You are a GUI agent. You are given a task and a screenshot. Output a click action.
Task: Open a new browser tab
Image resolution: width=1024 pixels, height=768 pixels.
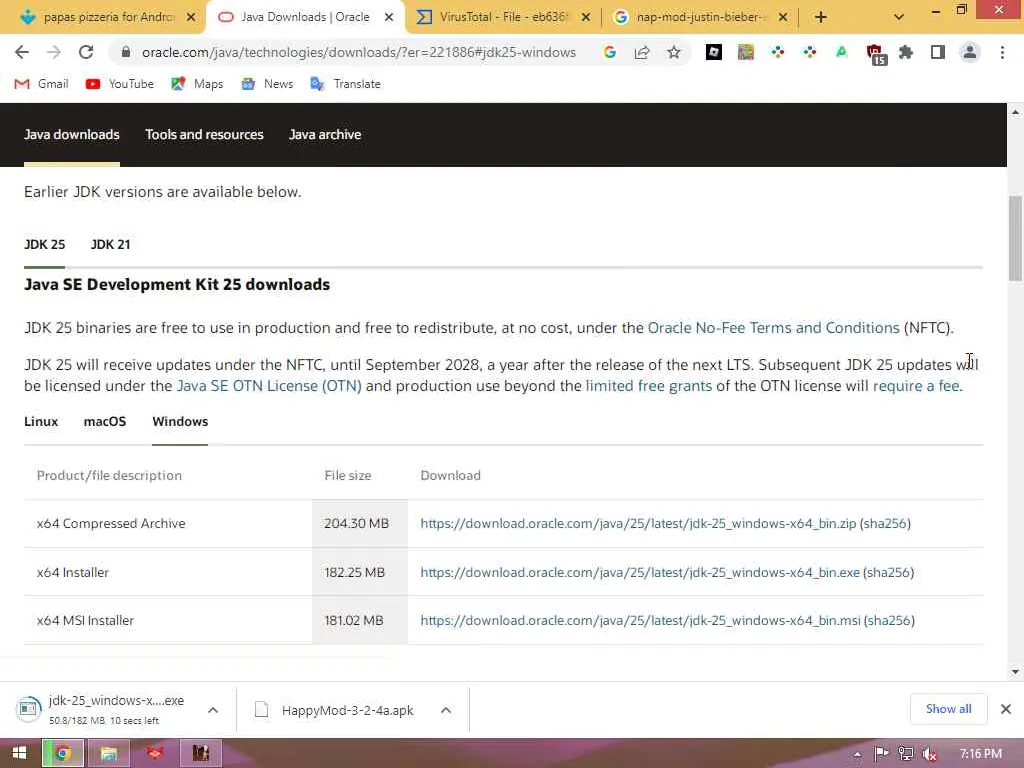821,17
